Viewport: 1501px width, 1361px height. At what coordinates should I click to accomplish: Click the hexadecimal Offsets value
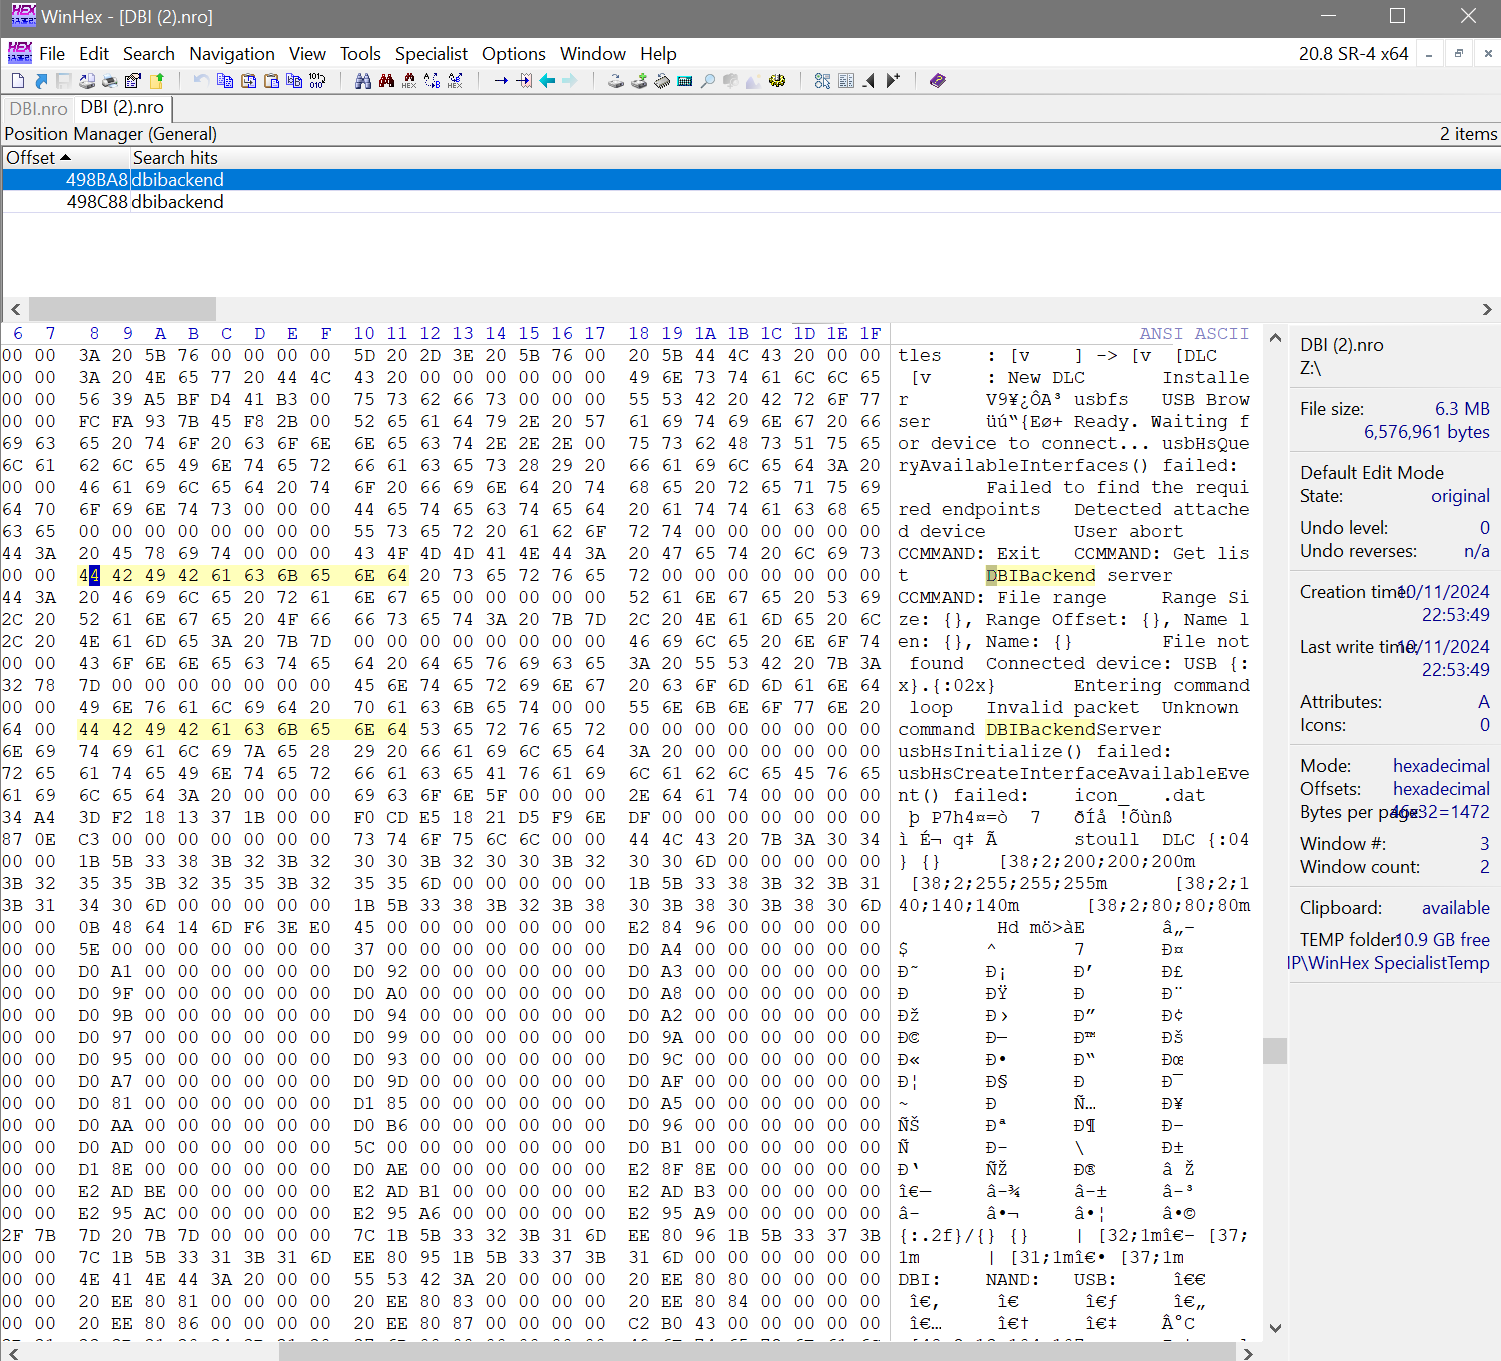point(1441,789)
